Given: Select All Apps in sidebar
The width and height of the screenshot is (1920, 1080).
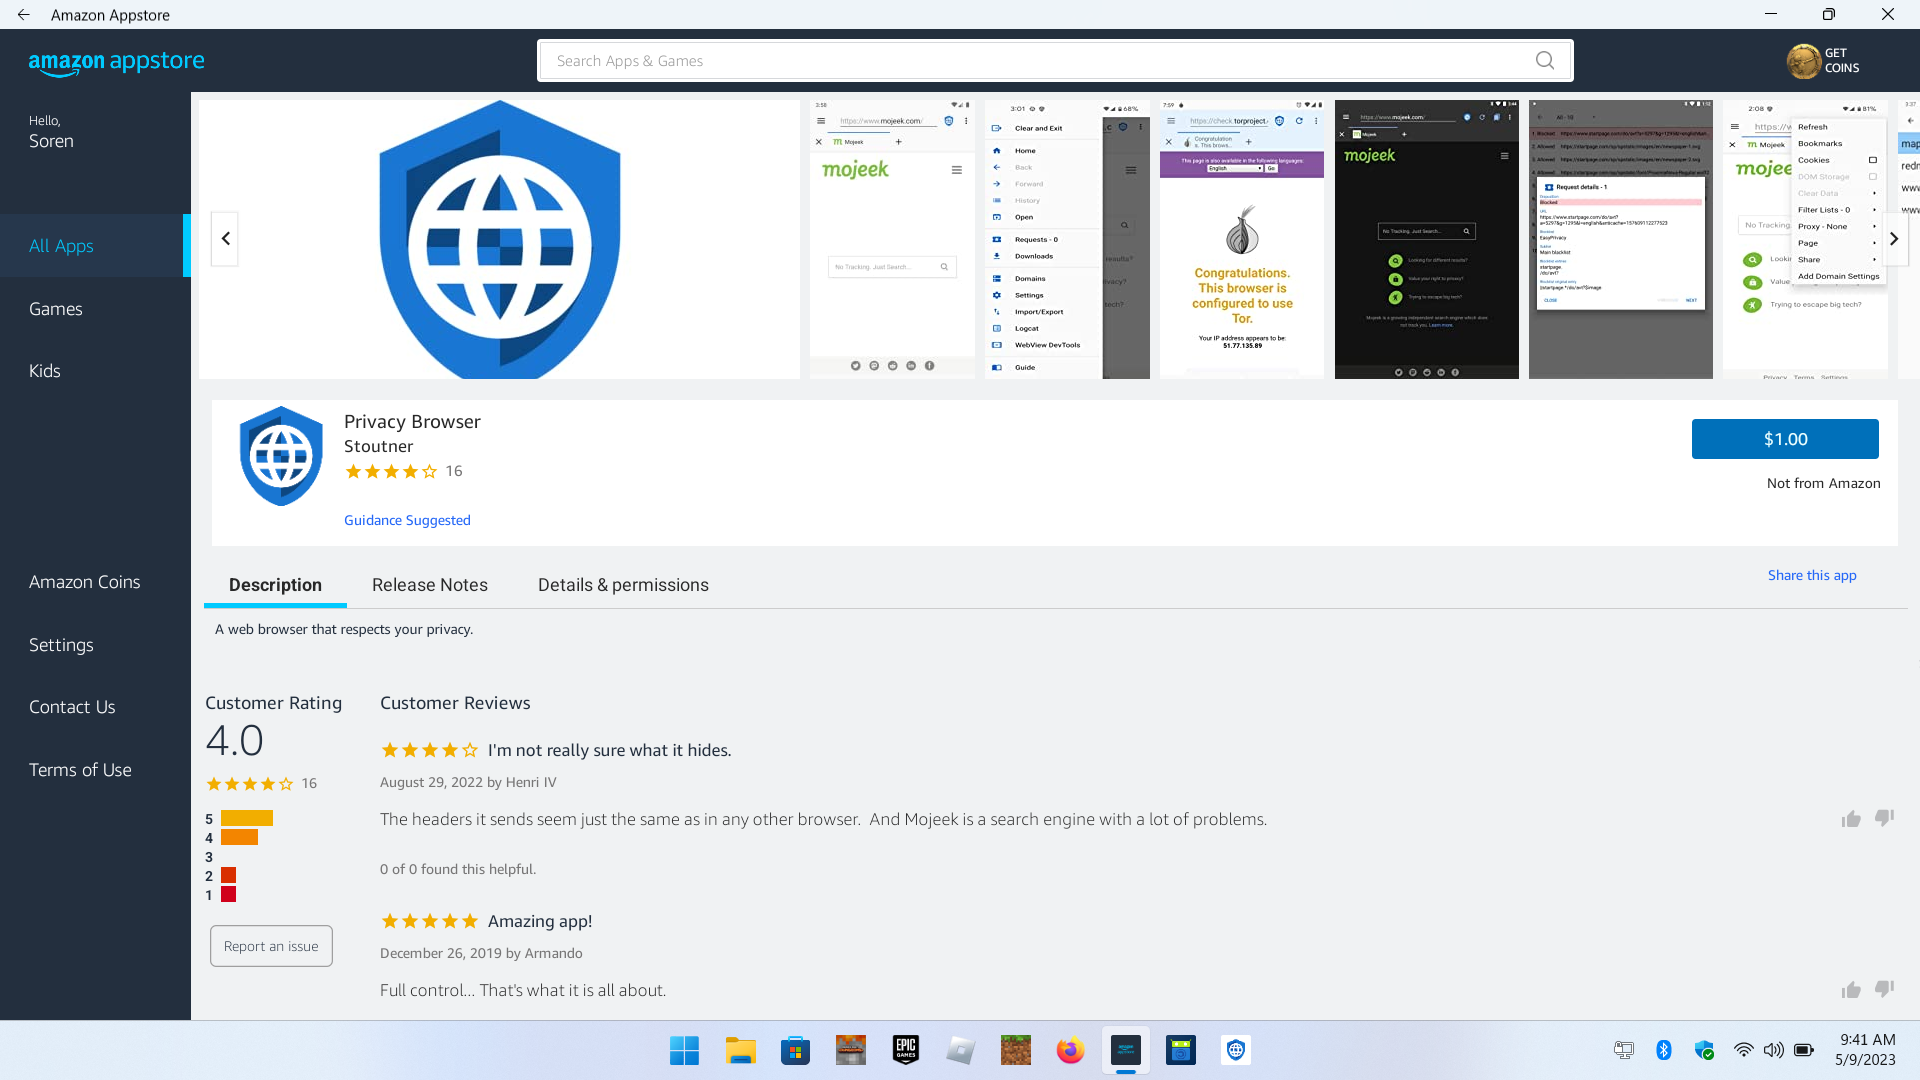Looking at the screenshot, I should point(95,246).
